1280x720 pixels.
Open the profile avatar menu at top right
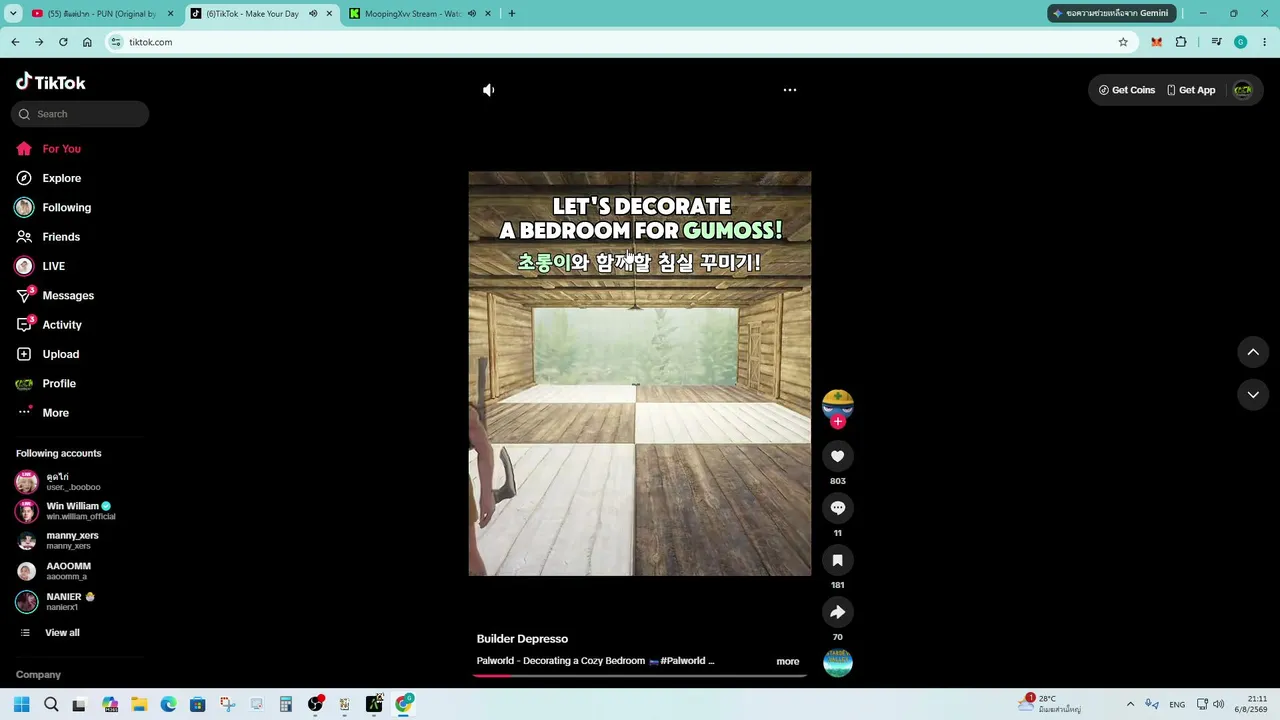point(1243,90)
